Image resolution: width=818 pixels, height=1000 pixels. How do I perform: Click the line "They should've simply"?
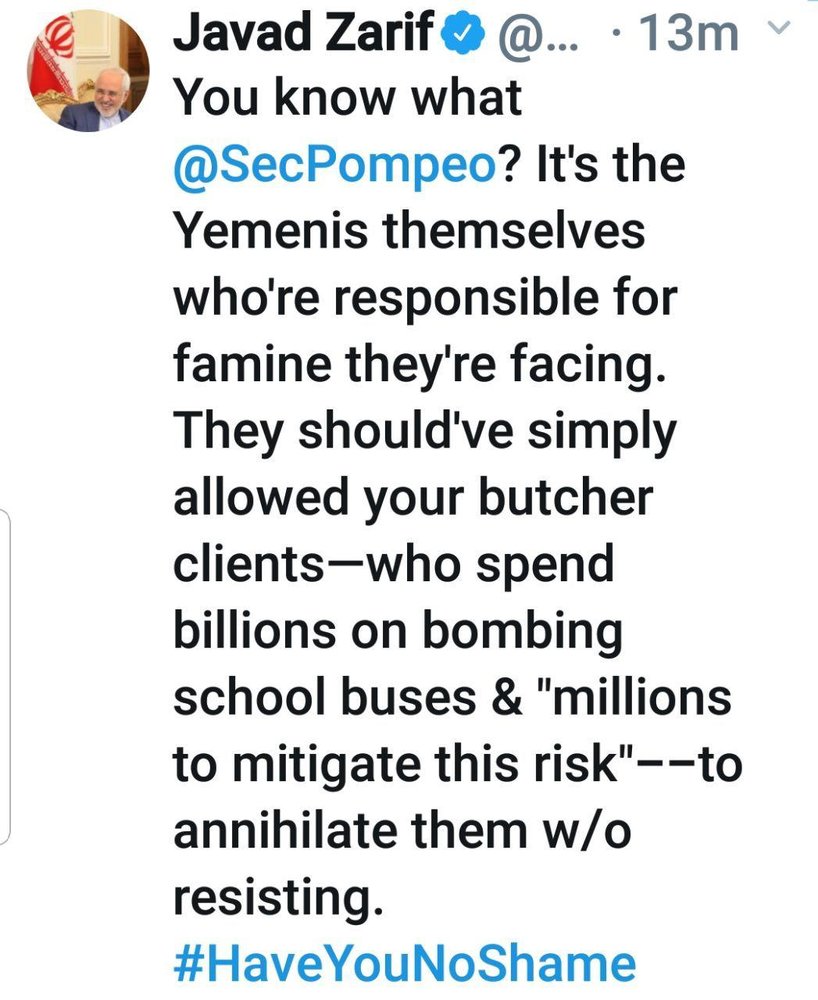pos(424,432)
